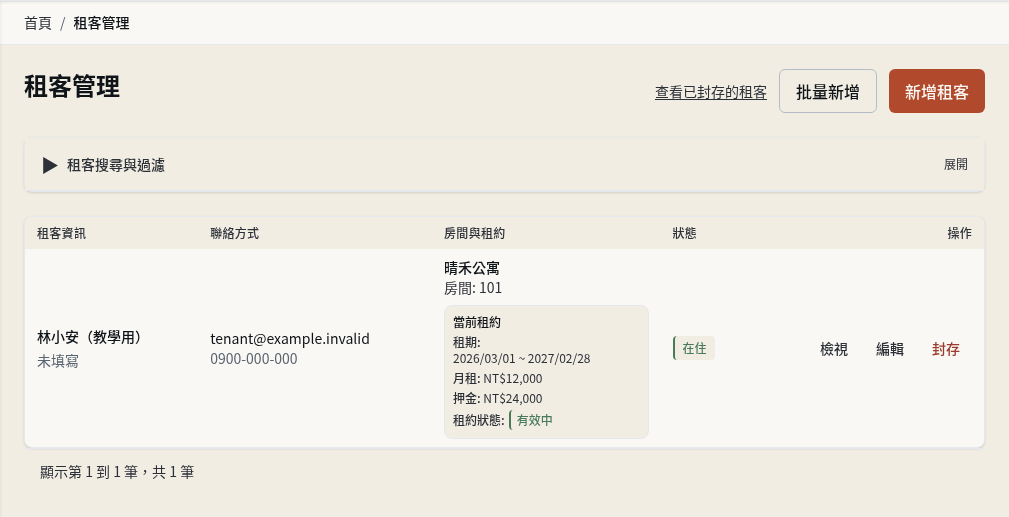Click lease period 2026/03/01 ~ 2027/02/28
The width and height of the screenshot is (1009, 517).
point(521,359)
